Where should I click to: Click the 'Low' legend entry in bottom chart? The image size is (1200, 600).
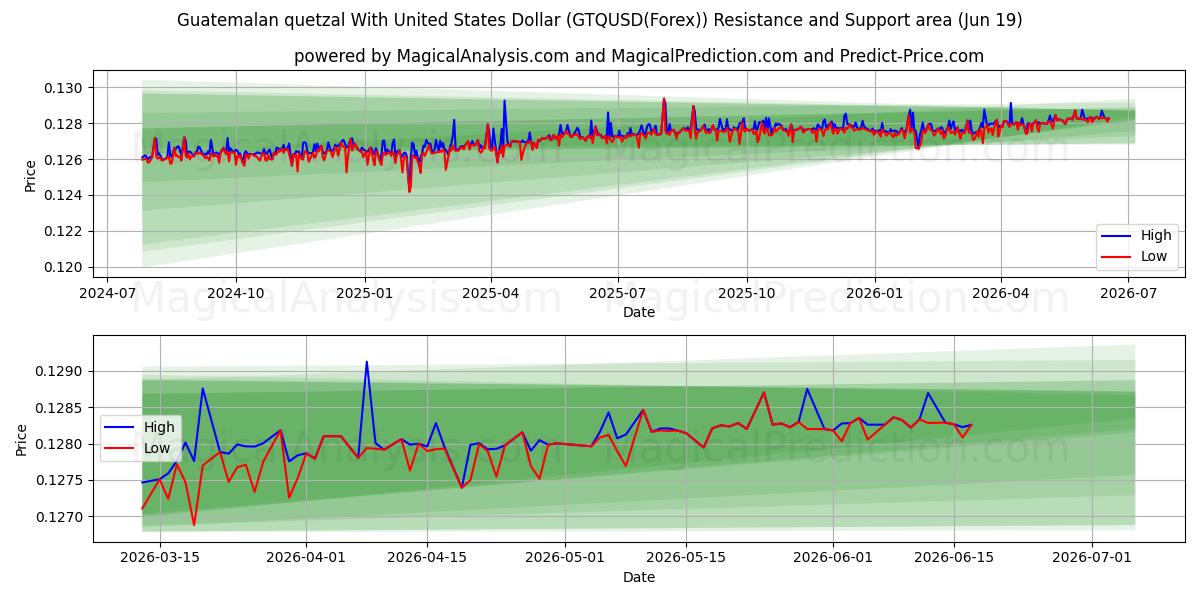click(x=157, y=448)
